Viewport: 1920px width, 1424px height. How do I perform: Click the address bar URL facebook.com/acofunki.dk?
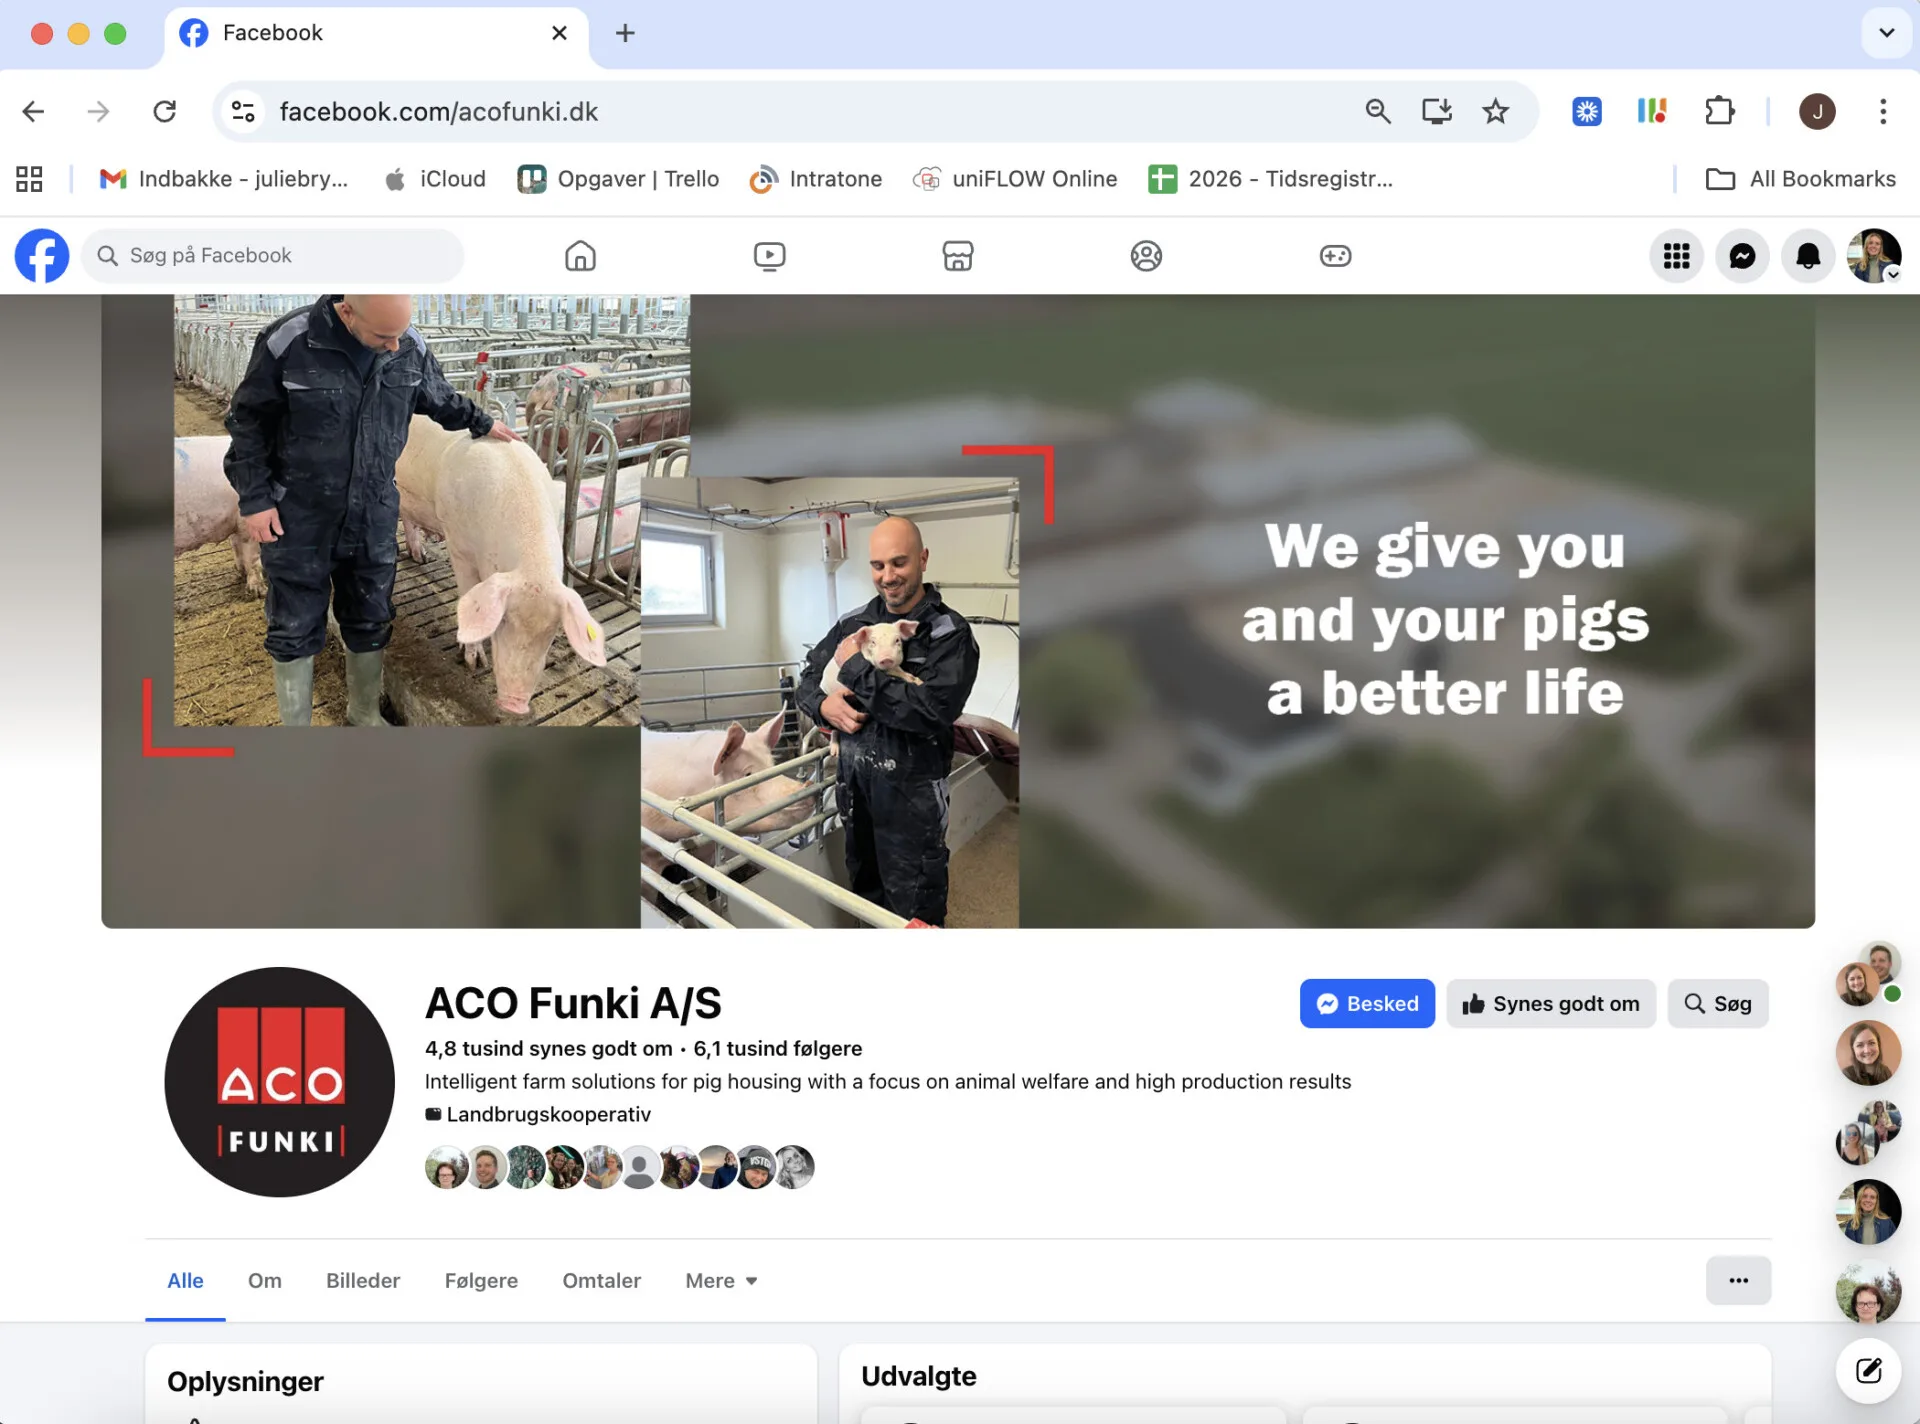[438, 111]
